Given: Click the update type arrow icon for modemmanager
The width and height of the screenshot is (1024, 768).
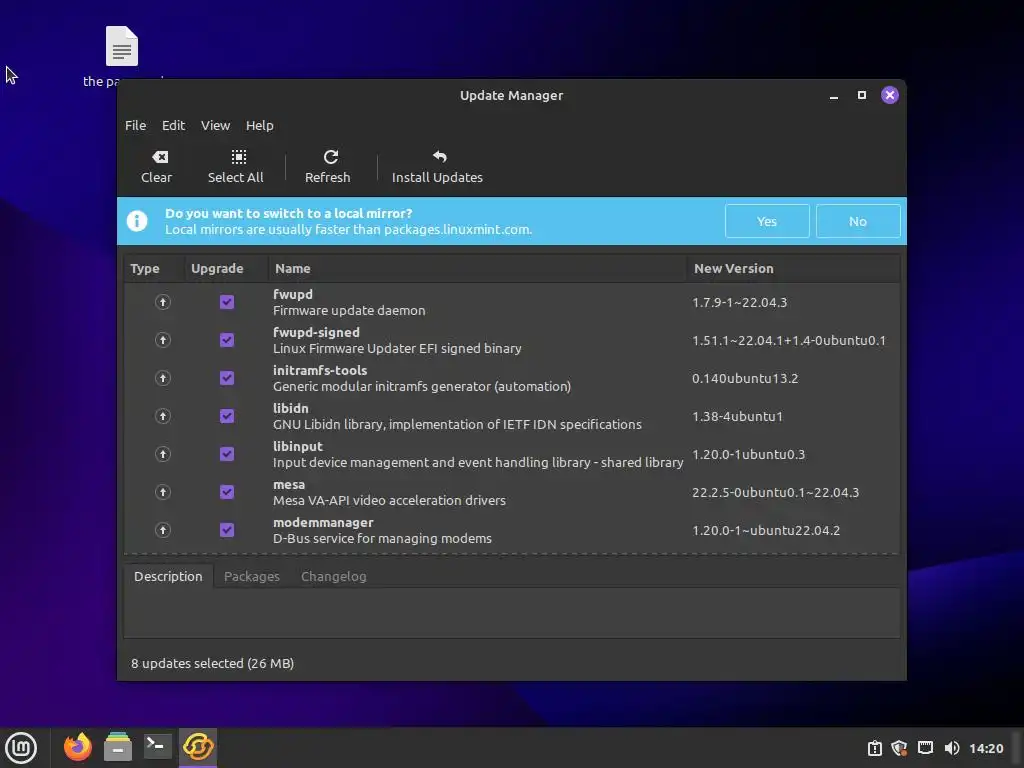Looking at the screenshot, I should point(163,530).
